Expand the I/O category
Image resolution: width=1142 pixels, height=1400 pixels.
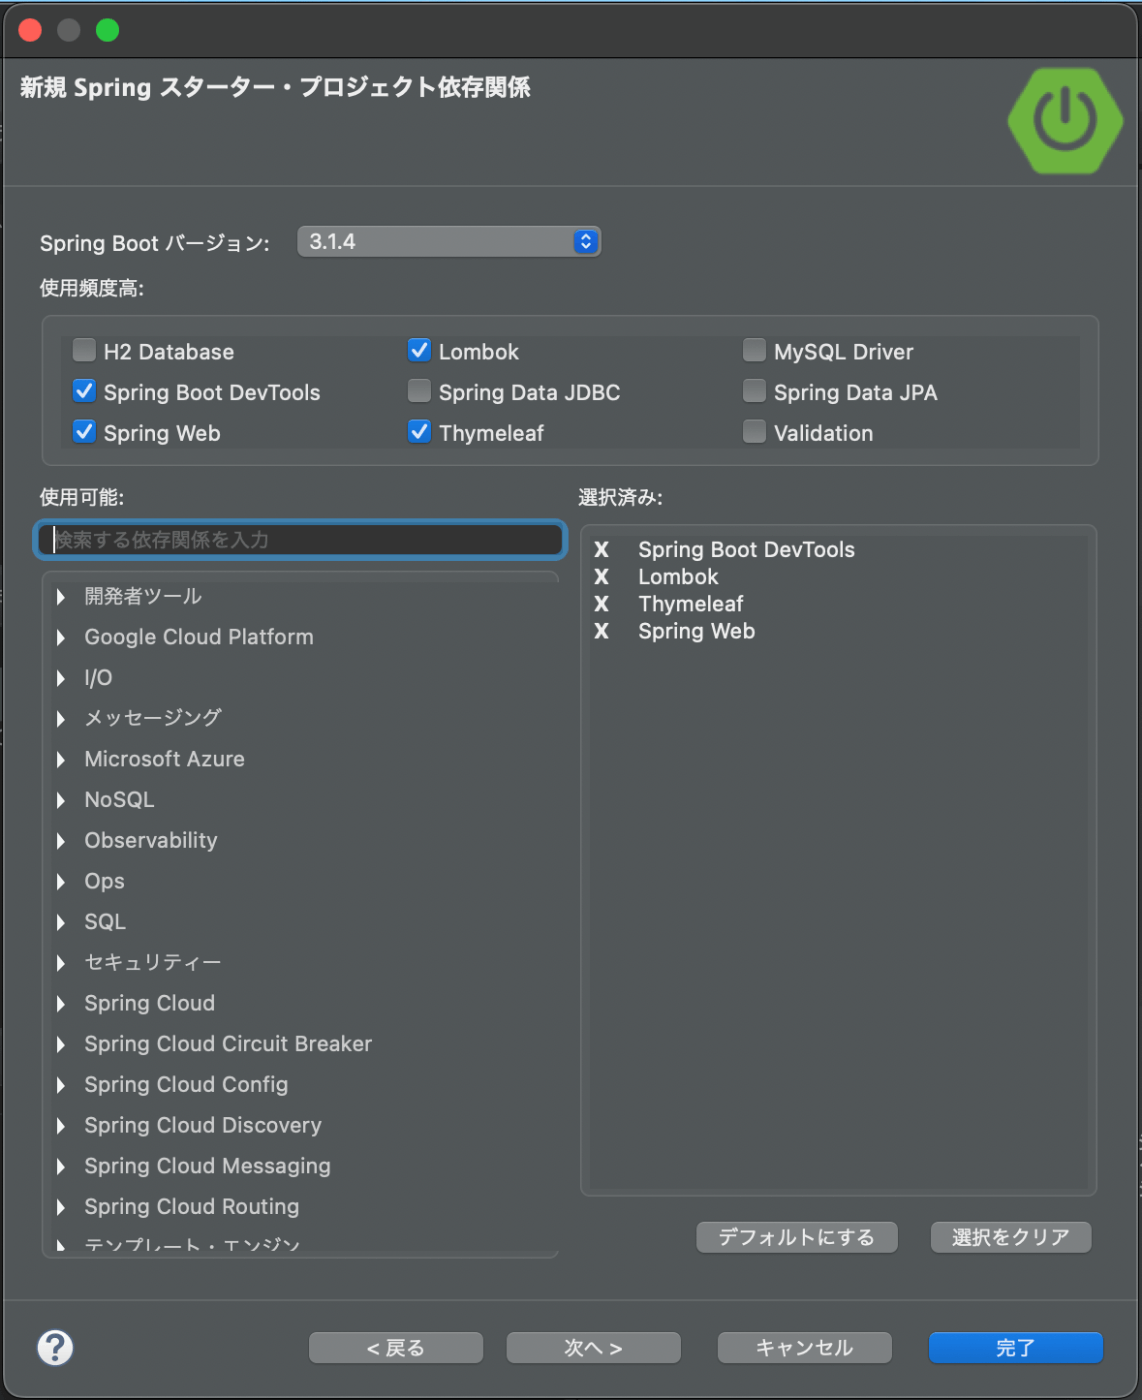[61, 678]
